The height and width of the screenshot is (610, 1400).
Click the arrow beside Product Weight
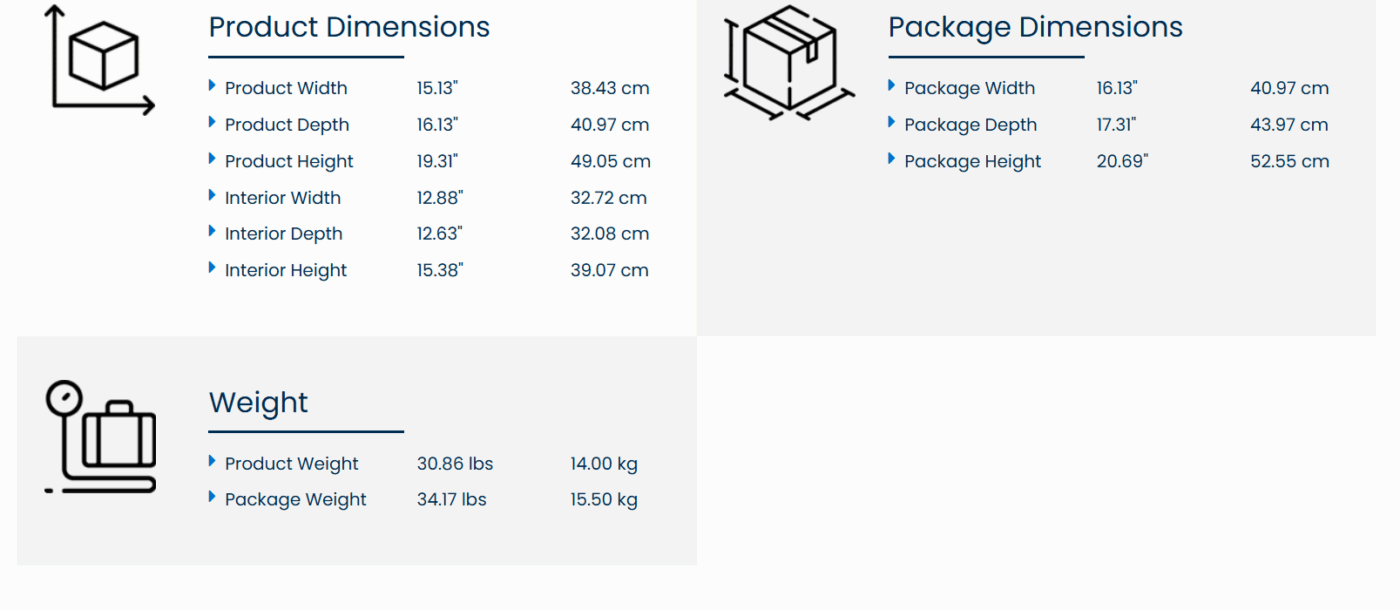pyautogui.click(x=212, y=461)
